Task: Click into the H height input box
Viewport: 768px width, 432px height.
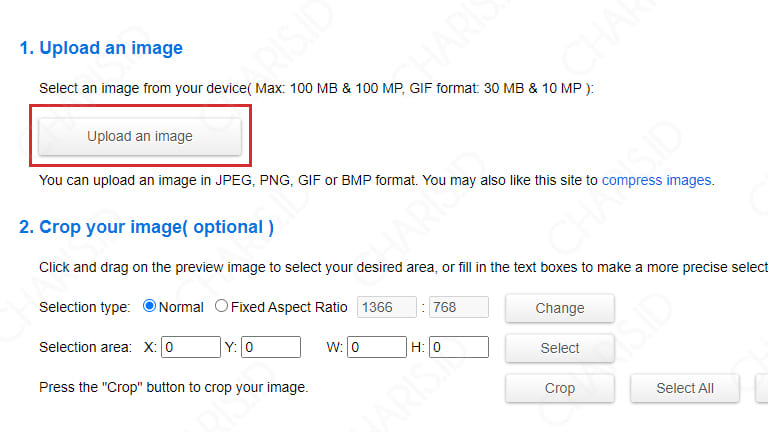Action: [x=459, y=347]
